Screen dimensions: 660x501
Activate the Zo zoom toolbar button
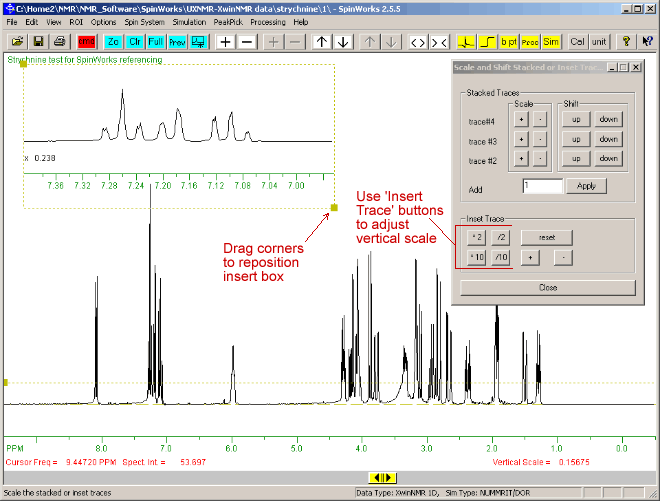tap(113, 42)
